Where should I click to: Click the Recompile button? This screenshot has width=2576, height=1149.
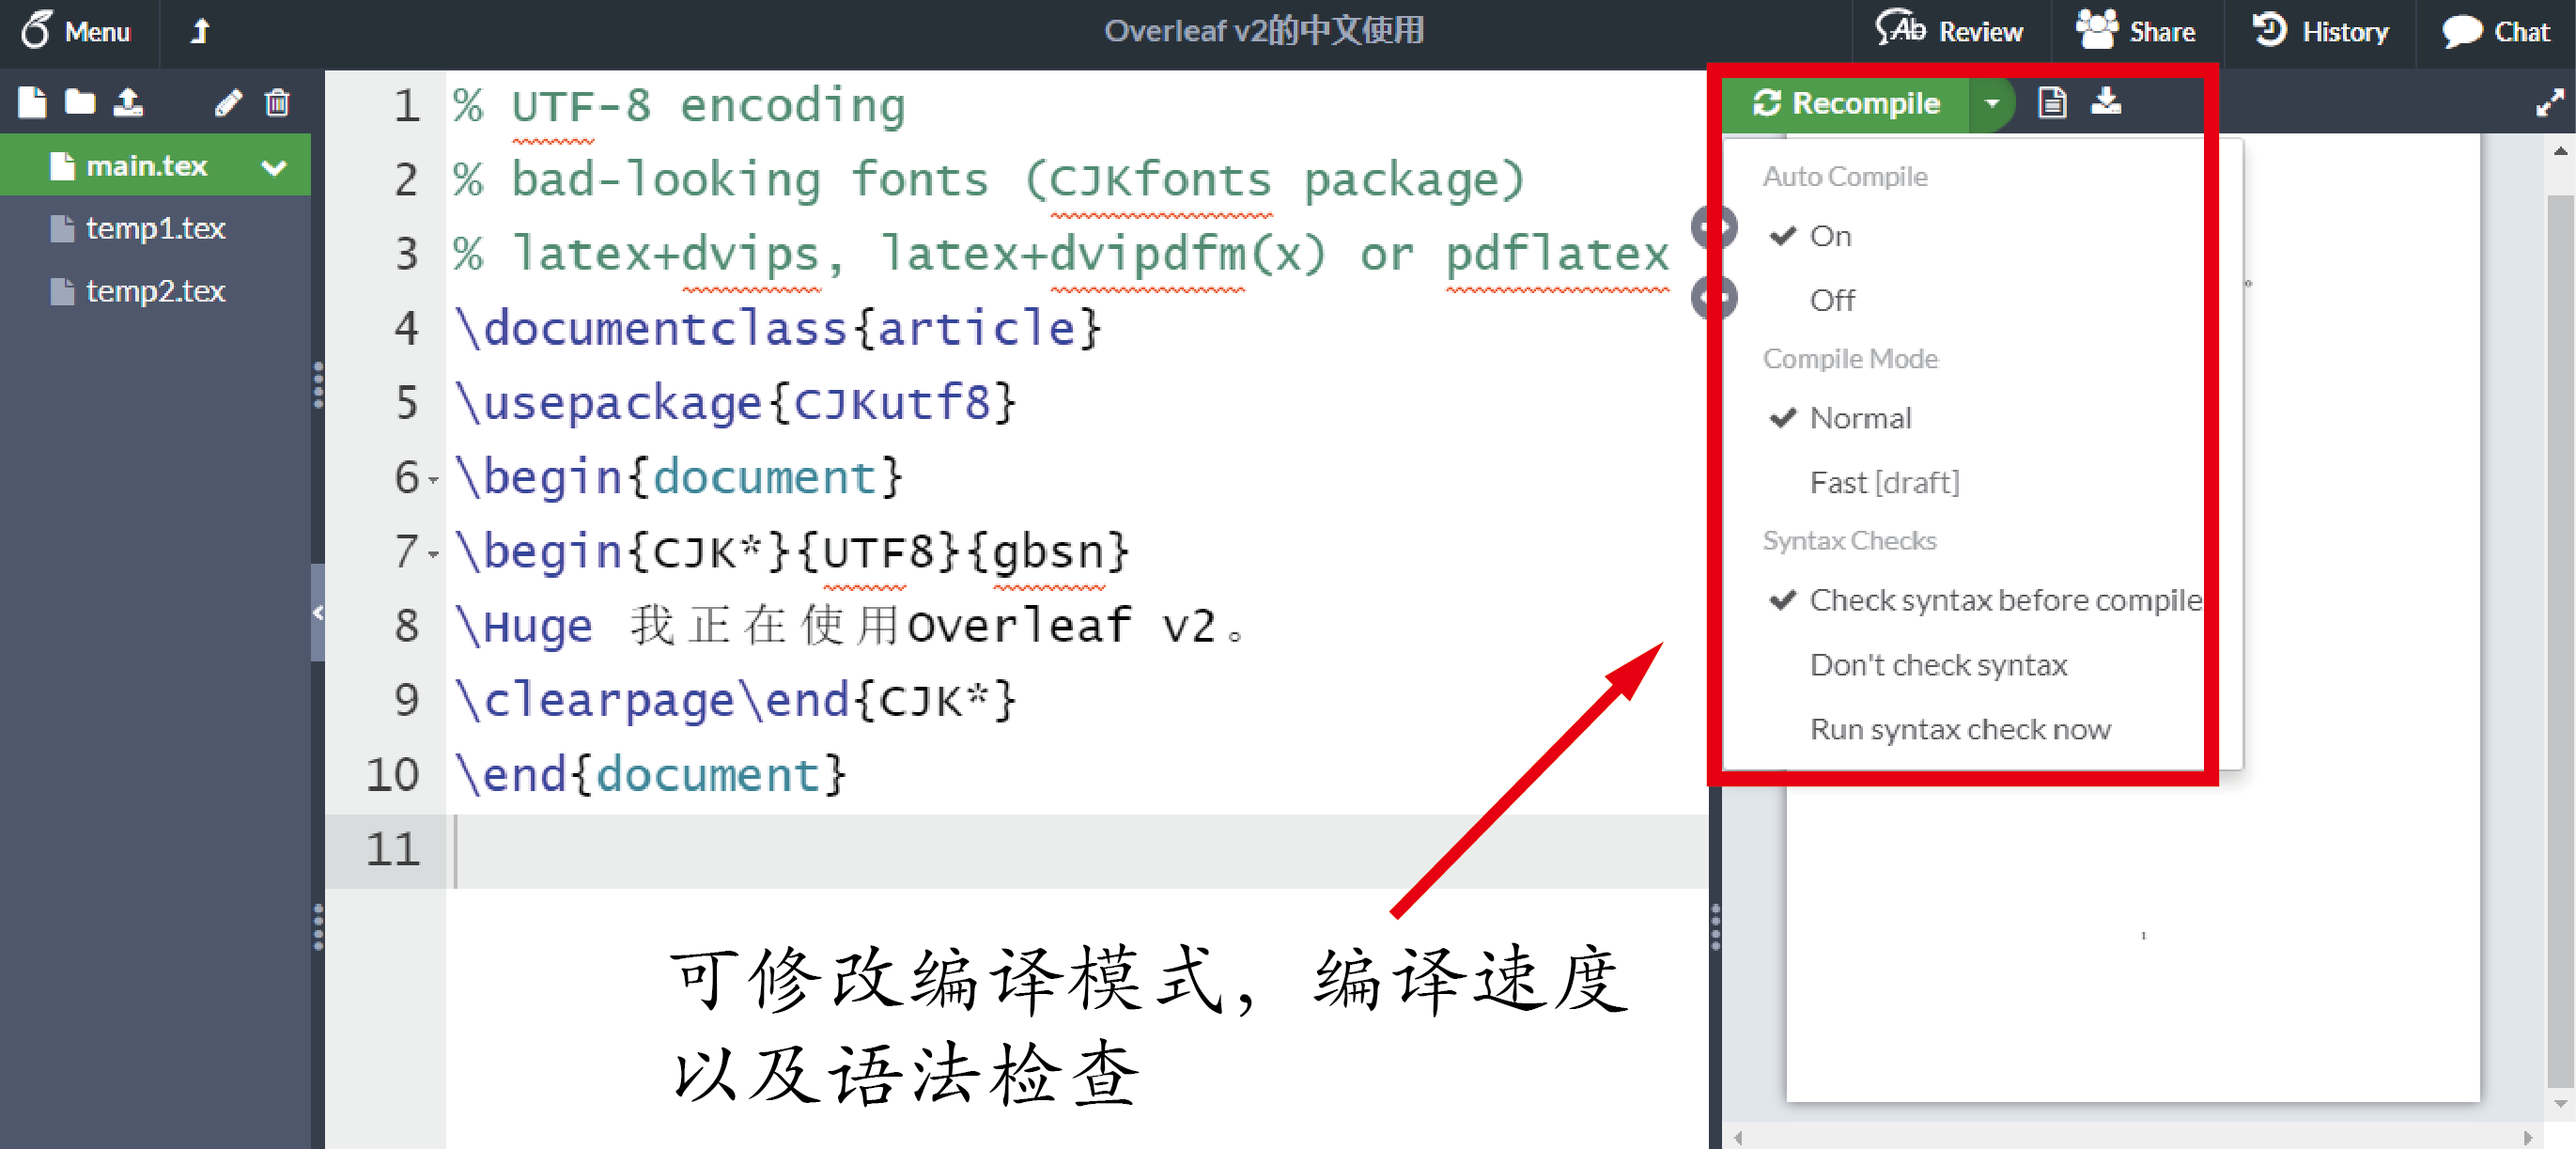[x=1846, y=103]
